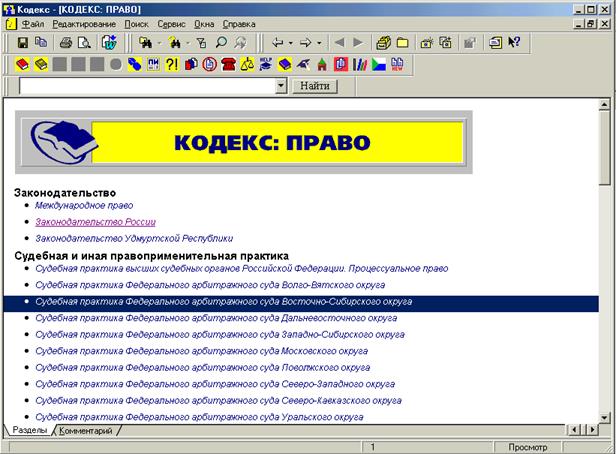Open the Окна menu
The height and width of the screenshot is (454, 616).
pos(204,24)
